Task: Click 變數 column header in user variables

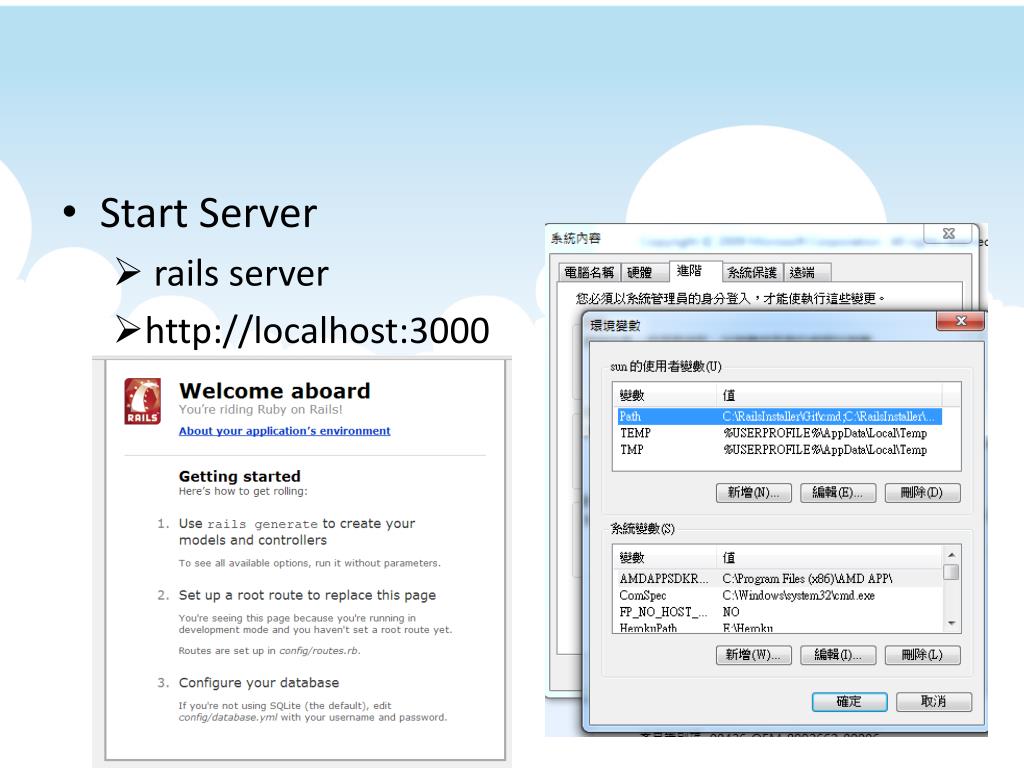Action: (x=665, y=395)
